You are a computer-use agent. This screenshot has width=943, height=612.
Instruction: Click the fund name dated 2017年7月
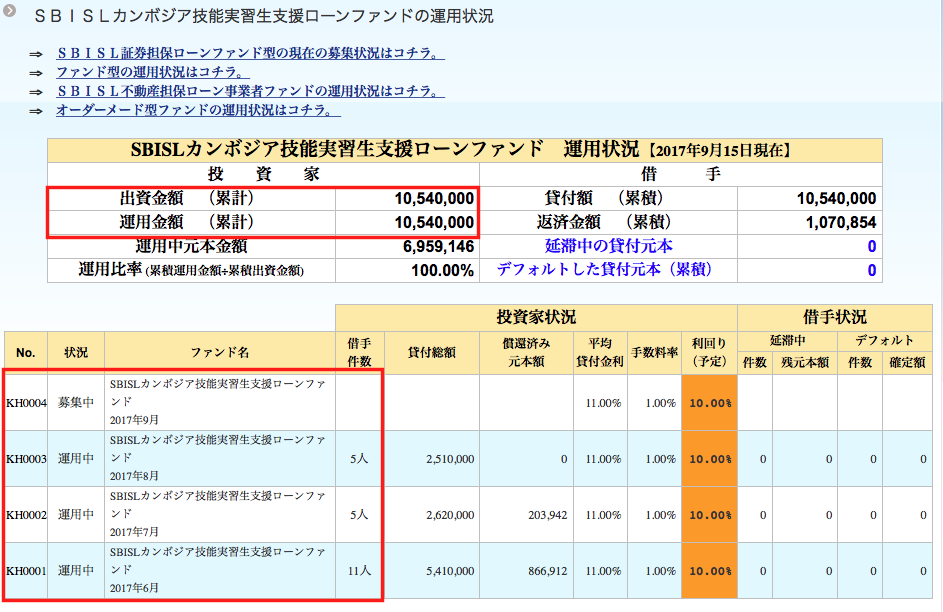[218, 514]
